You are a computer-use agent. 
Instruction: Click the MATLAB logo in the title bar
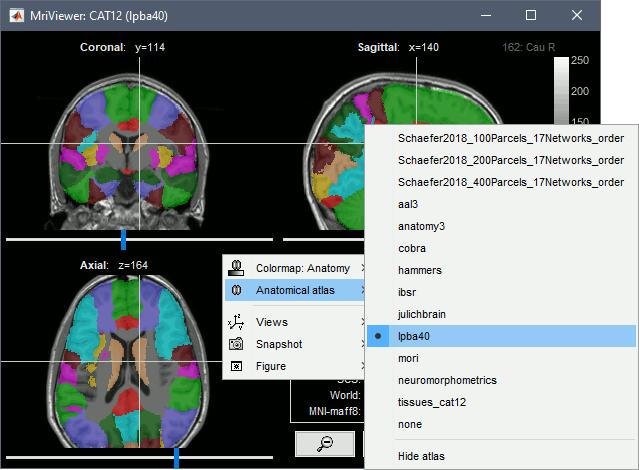17,15
